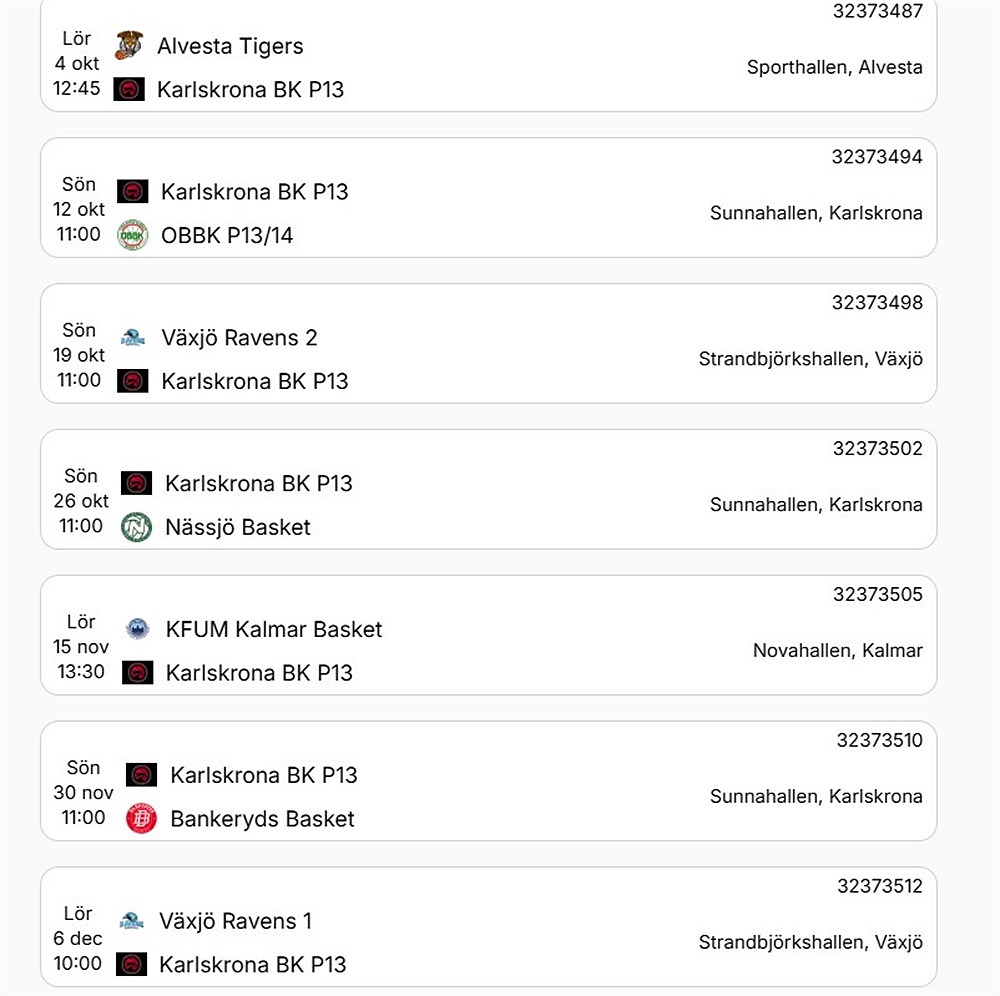1000x996 pixels.
Task: Click the OBBK P13/14 club logo
Action: (x=133, y=236)
